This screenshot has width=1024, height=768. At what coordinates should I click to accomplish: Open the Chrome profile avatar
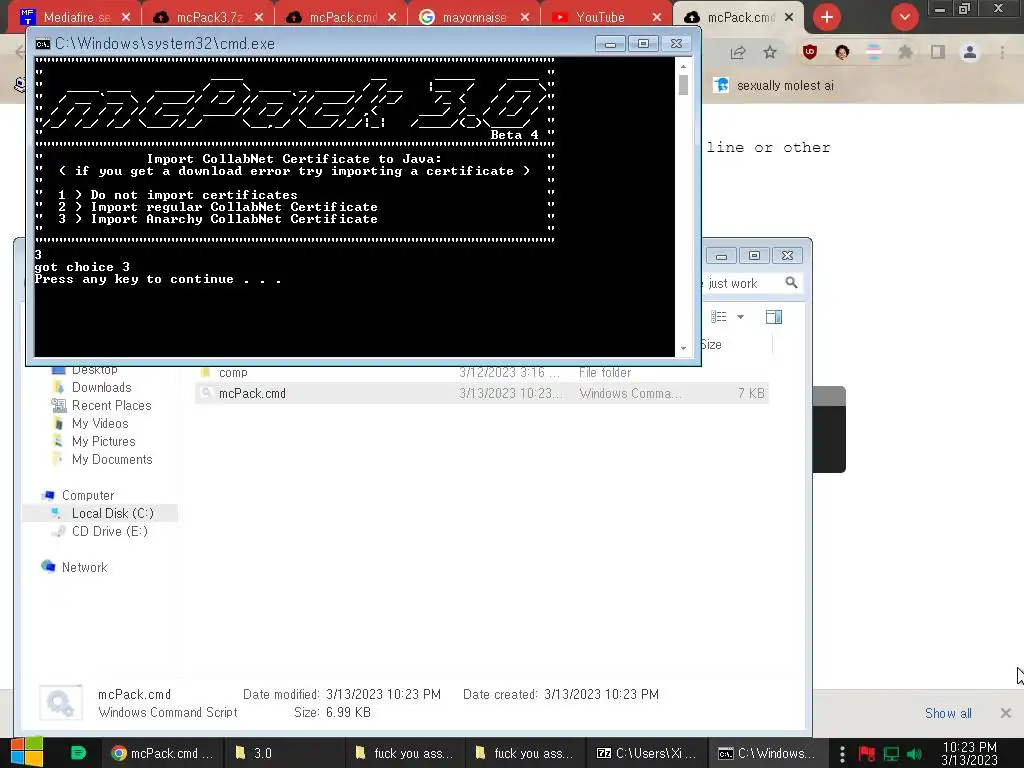tap(970, 52)
